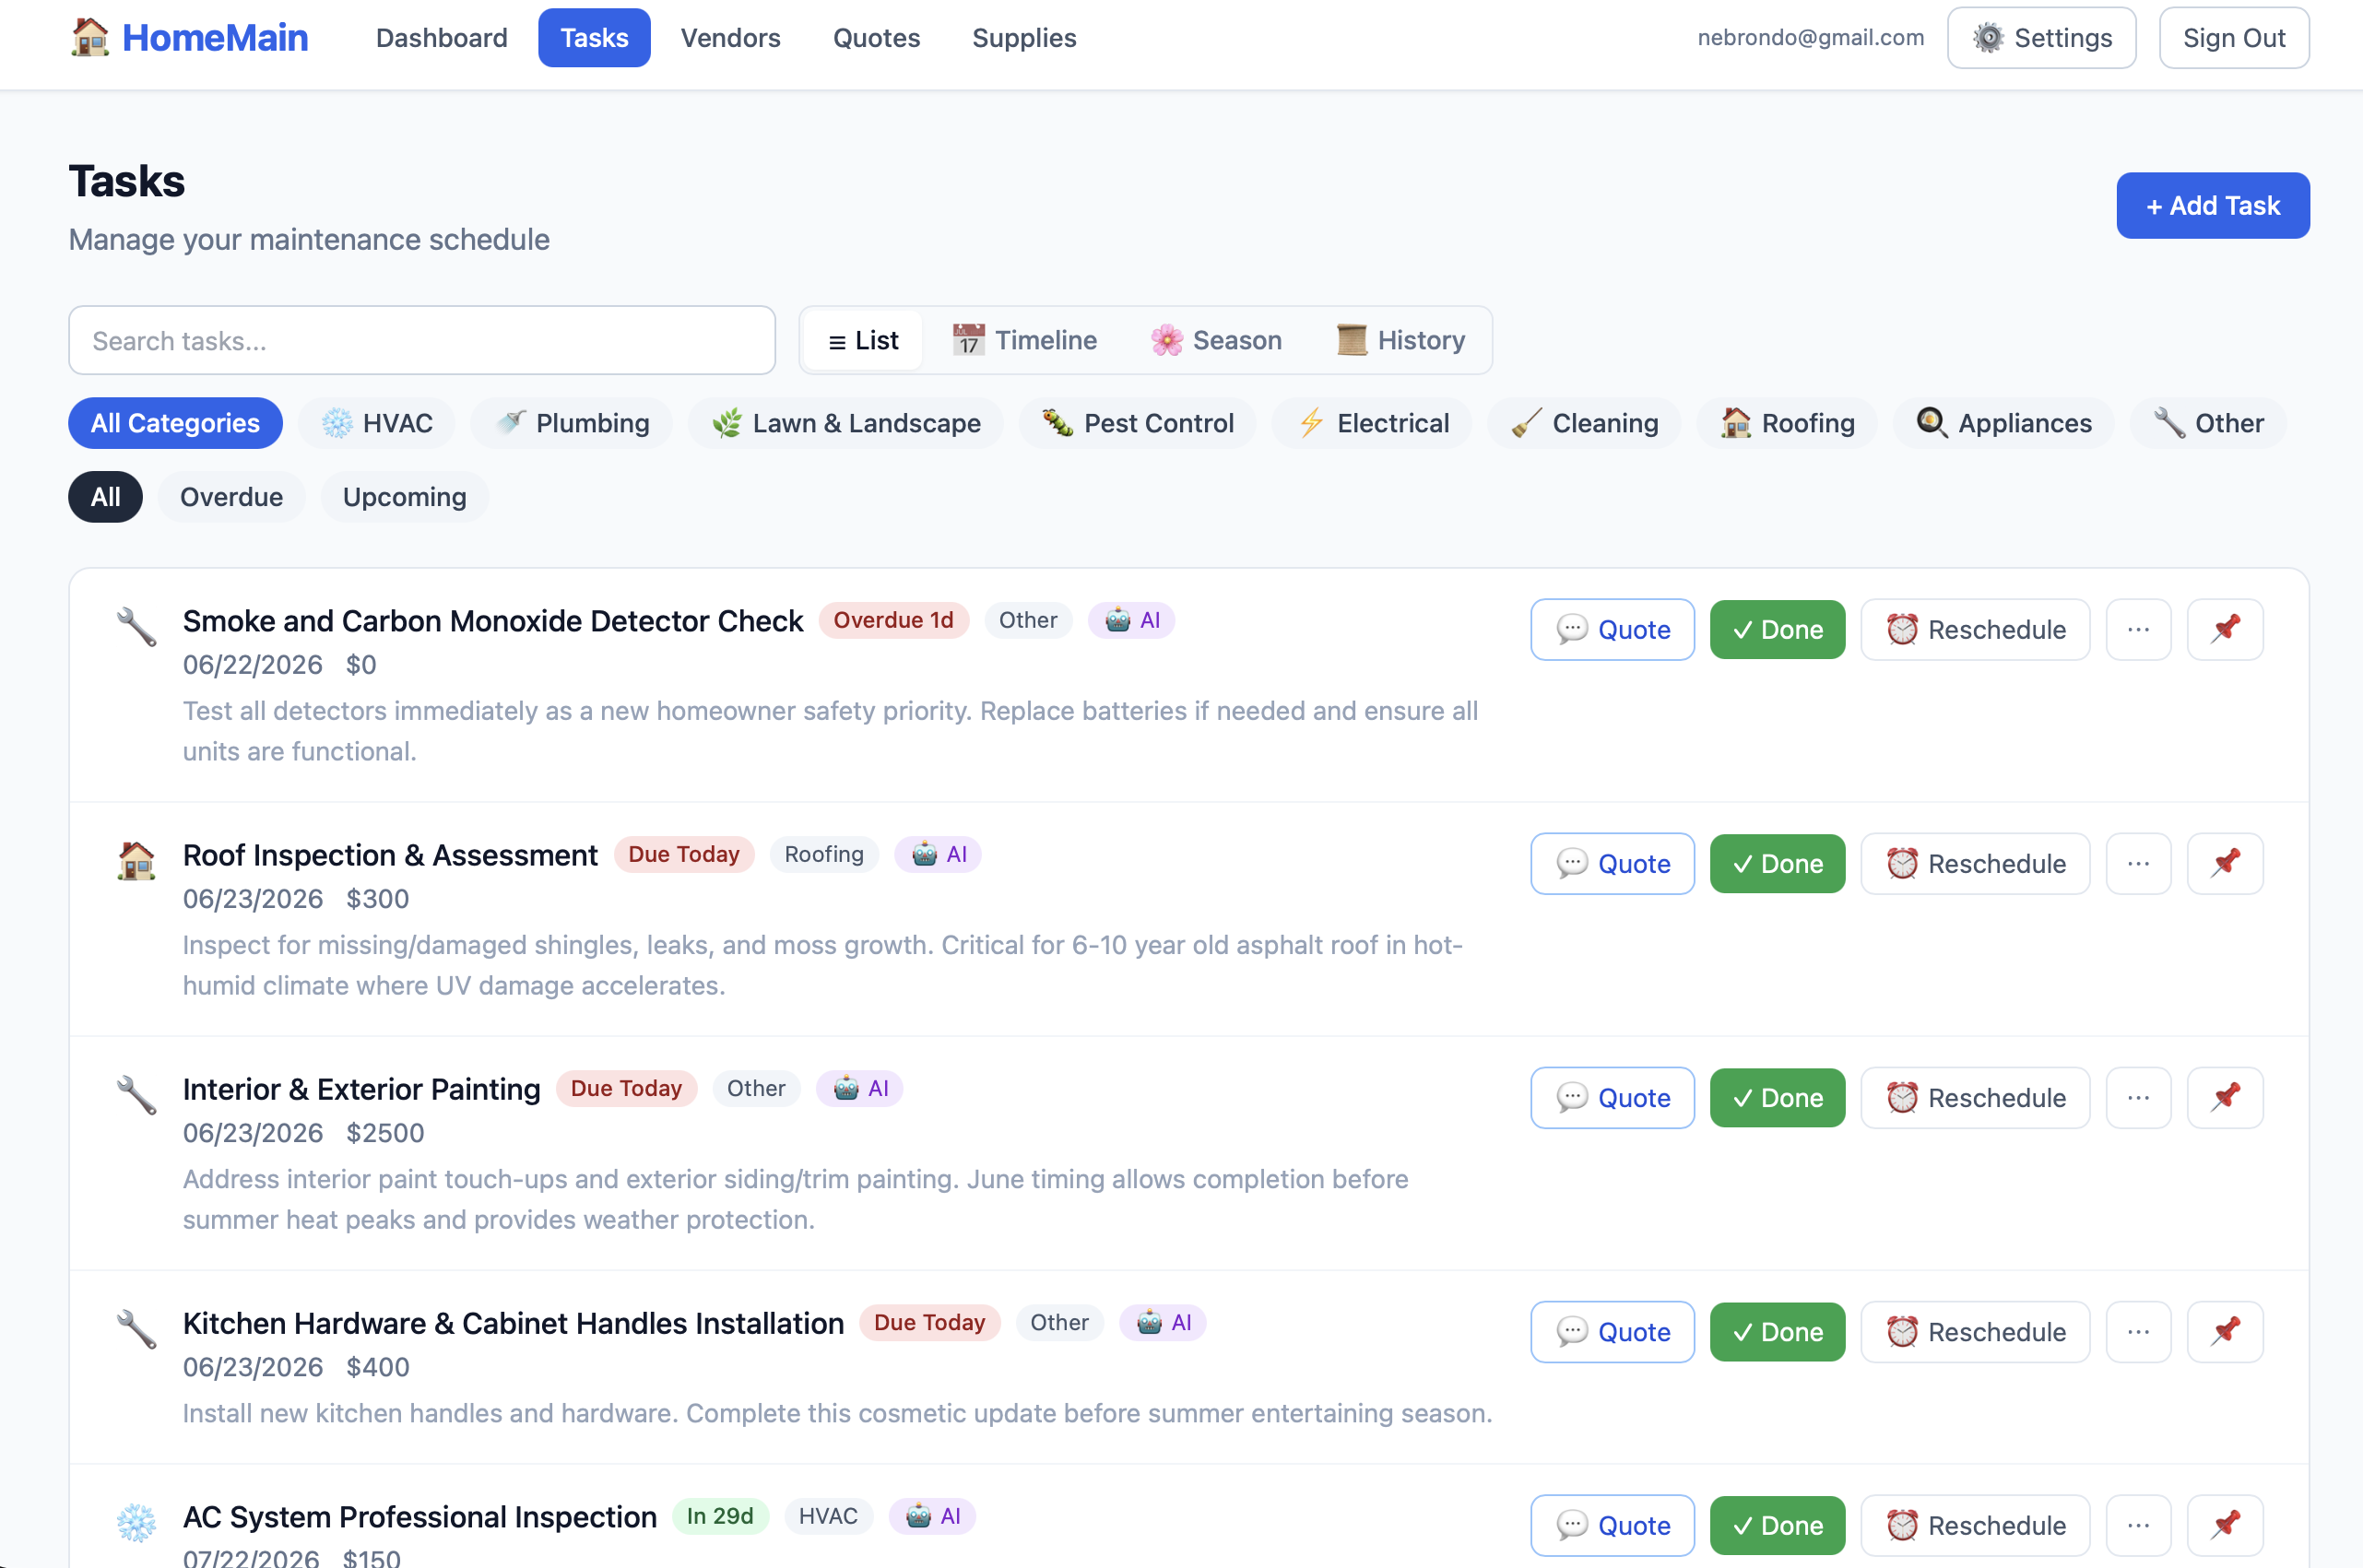Image resolution: width=2363 pixels, height=1568 pixels.
Task: Click the Sign Out button
Action: click(x=2233, y=38)
